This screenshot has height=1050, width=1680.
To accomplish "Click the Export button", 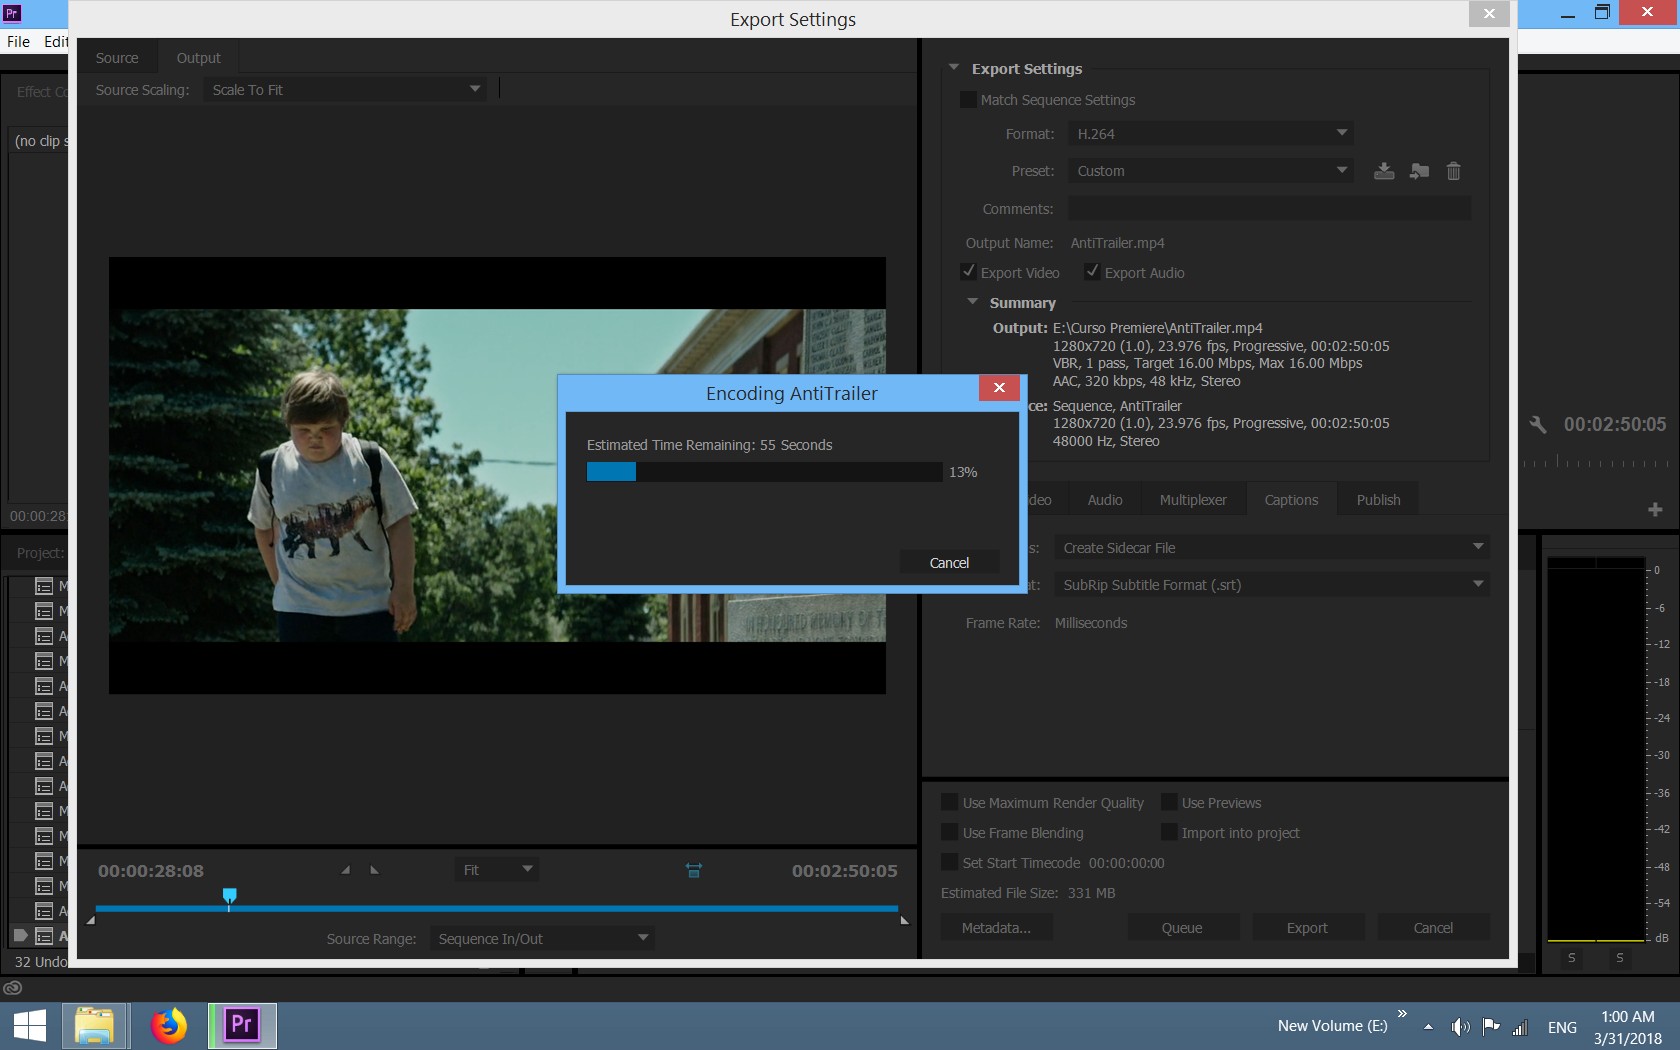I will (x=1307, y=928).
